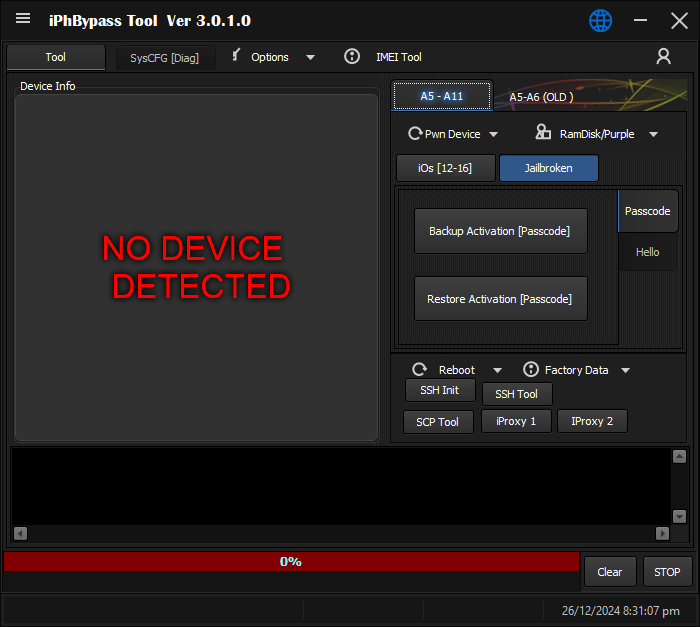Select the Hello side tab
Viewport: 700px width, 627px height.
[x=647, y=252]
